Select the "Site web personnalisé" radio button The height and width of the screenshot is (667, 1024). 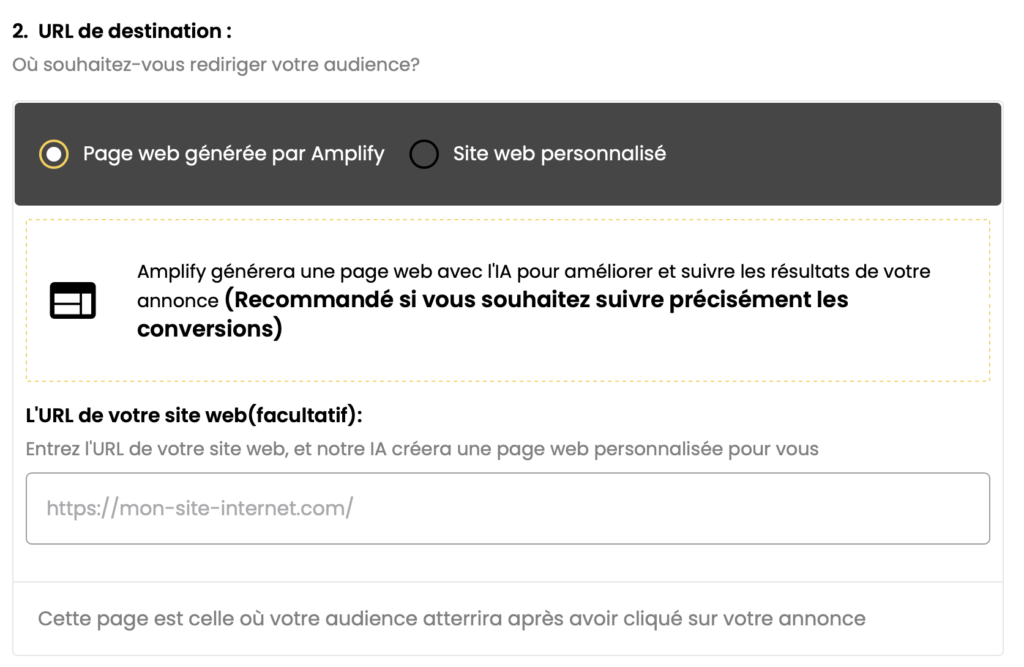pos(424,154)
